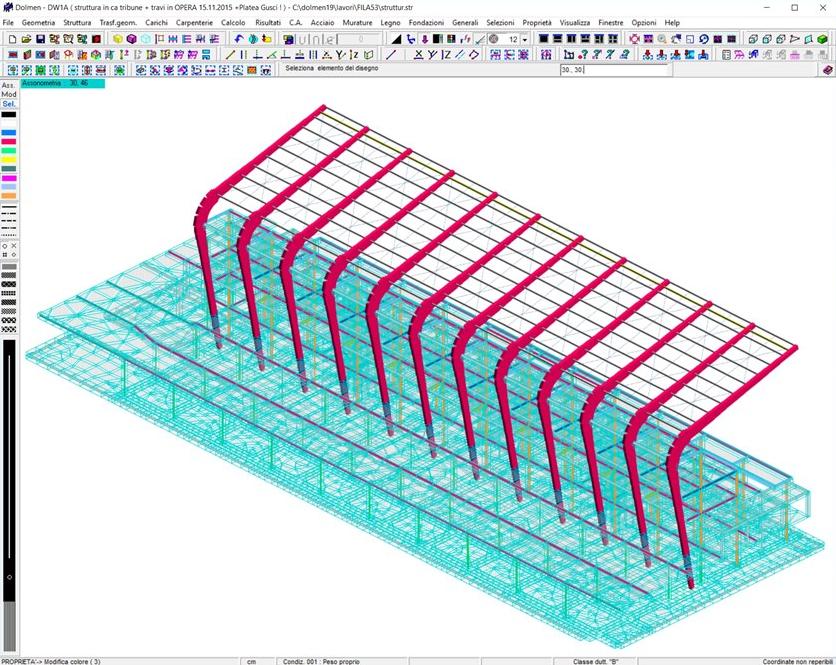Toggle the Mod mode in left panel
836x665 pixels.
[x=8, y=95]
